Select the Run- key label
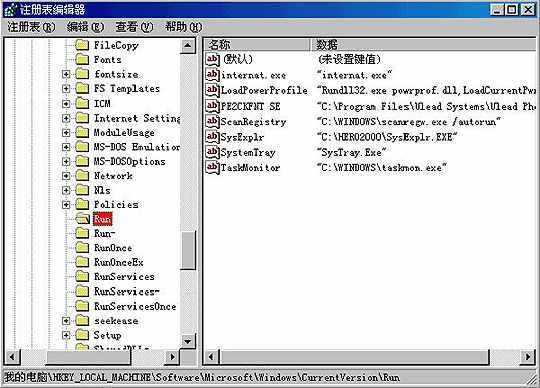Viewport: 540px width, 388px height. click(104, 233)
